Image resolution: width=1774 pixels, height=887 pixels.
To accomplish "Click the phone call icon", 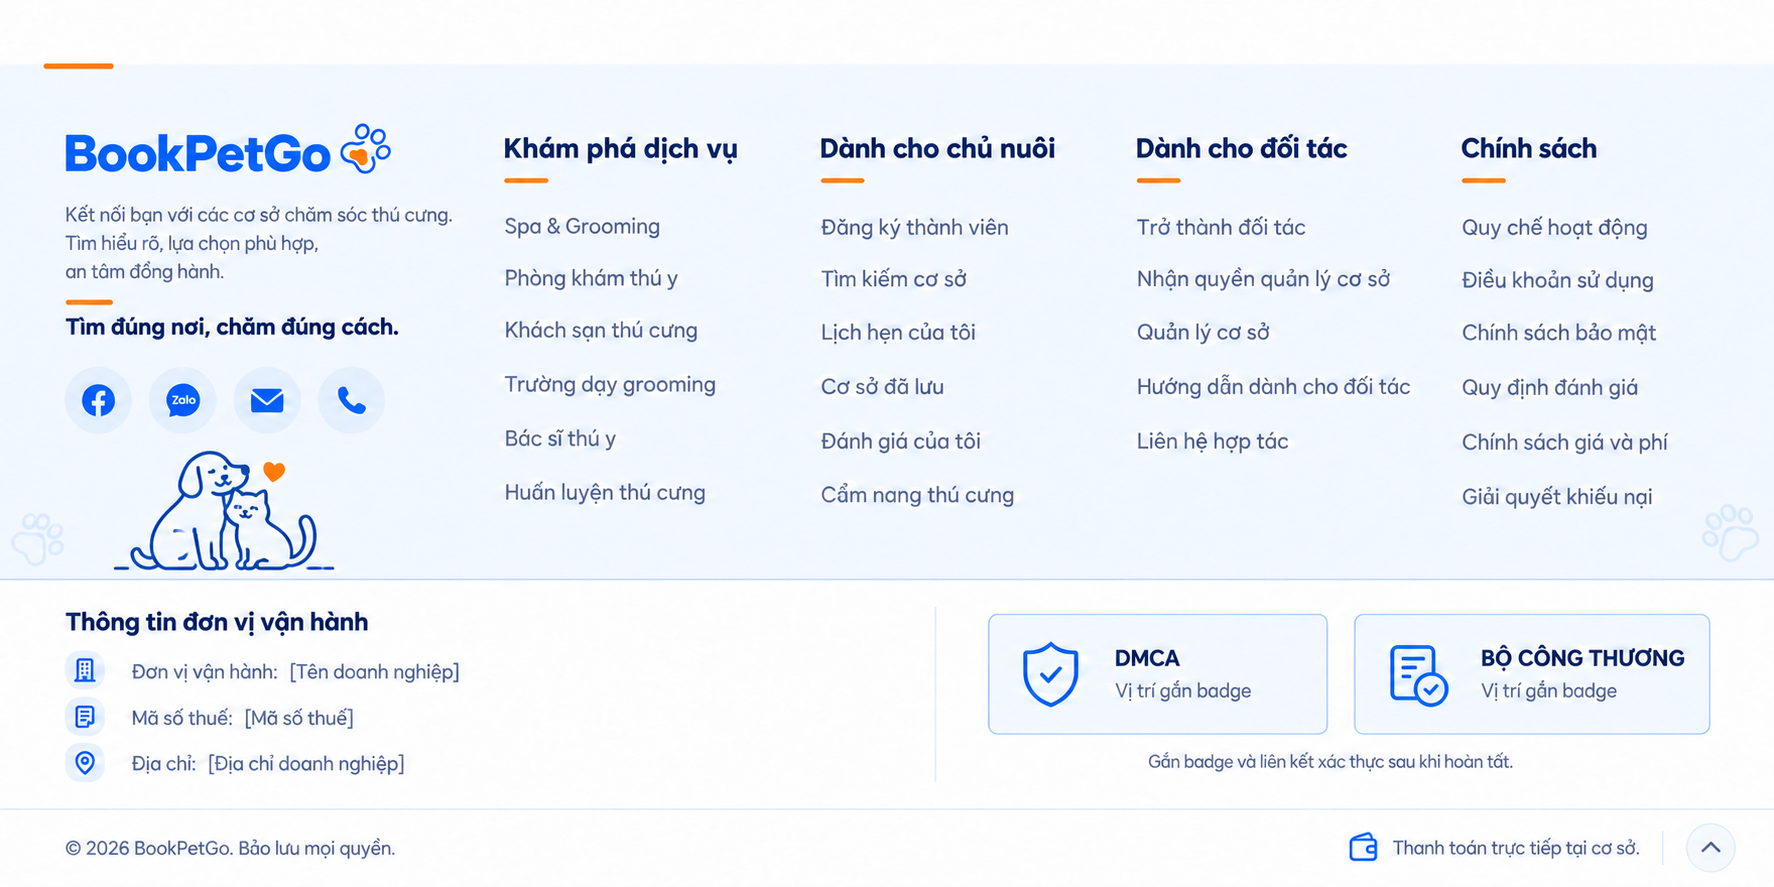I will click(x=351, y=400).
